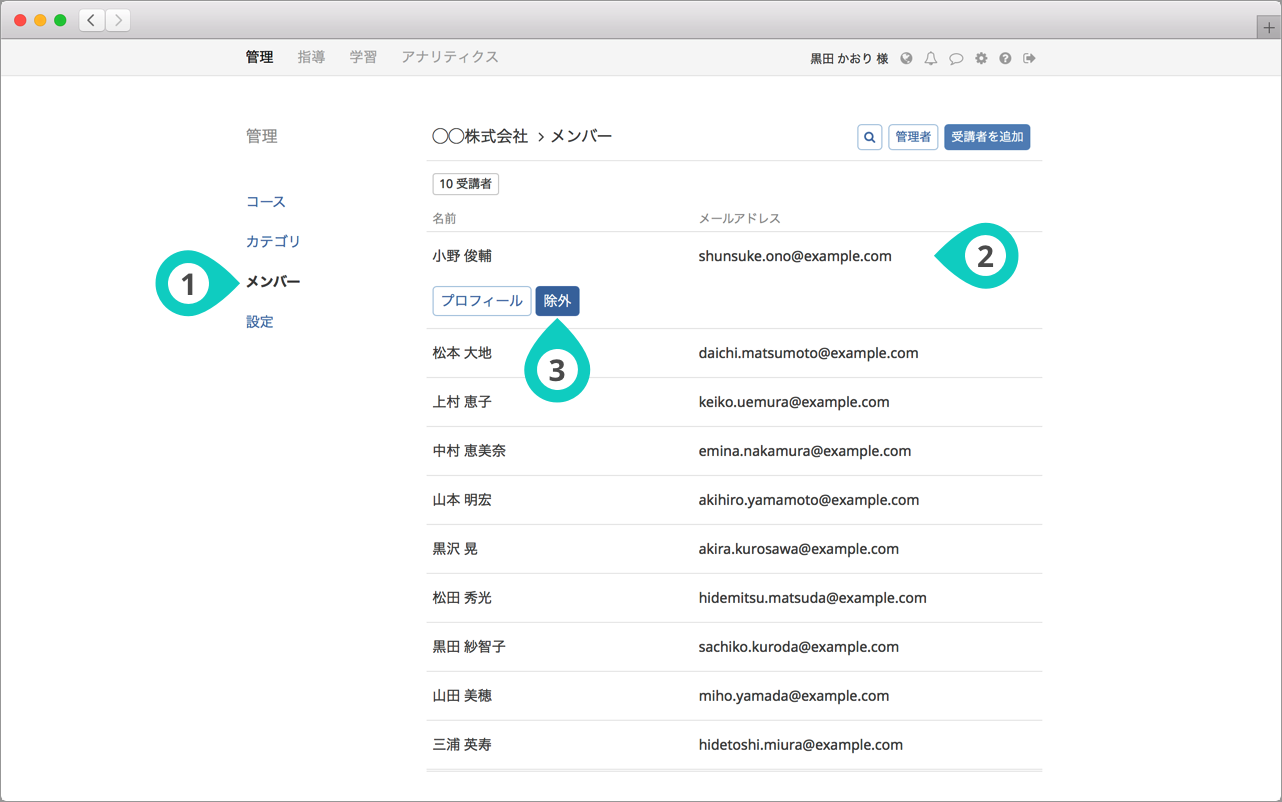
Task: Open カテゴリ in the sidebar
Action: click(273, 242)
